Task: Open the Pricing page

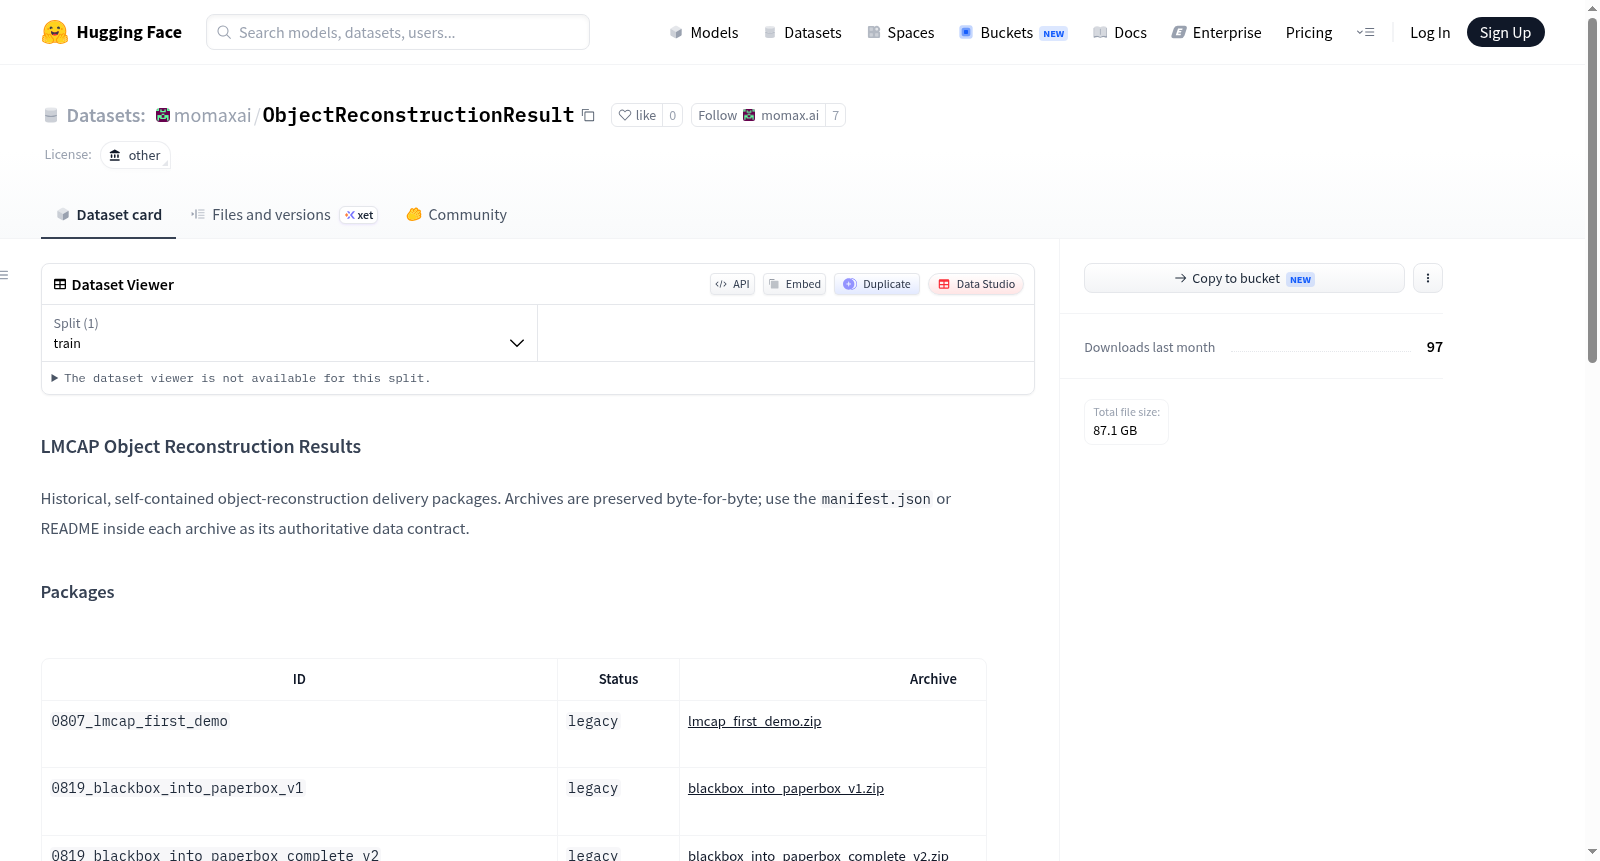Action: coord(1309,32)
